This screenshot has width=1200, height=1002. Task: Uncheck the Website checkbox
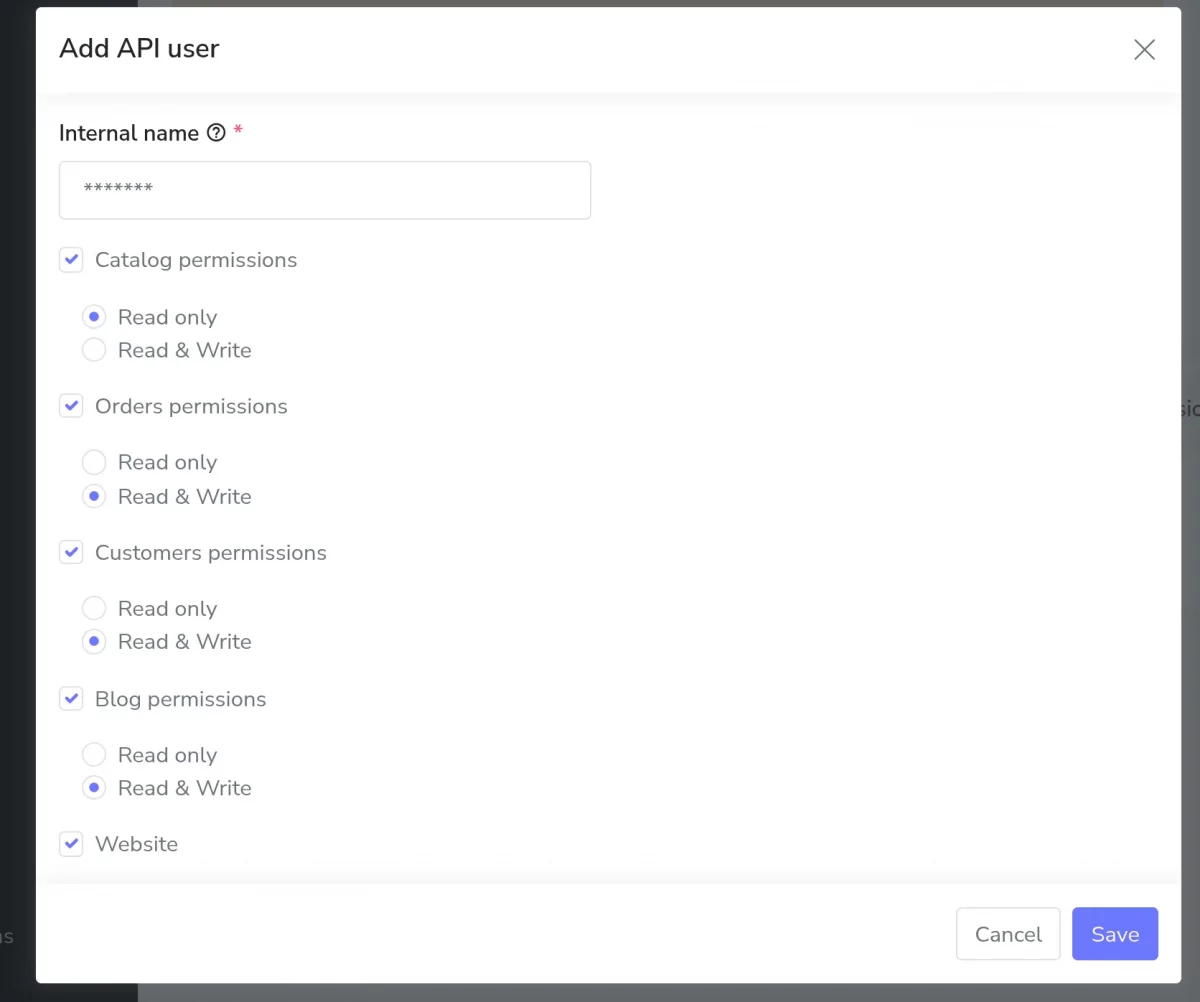(71, 843)
